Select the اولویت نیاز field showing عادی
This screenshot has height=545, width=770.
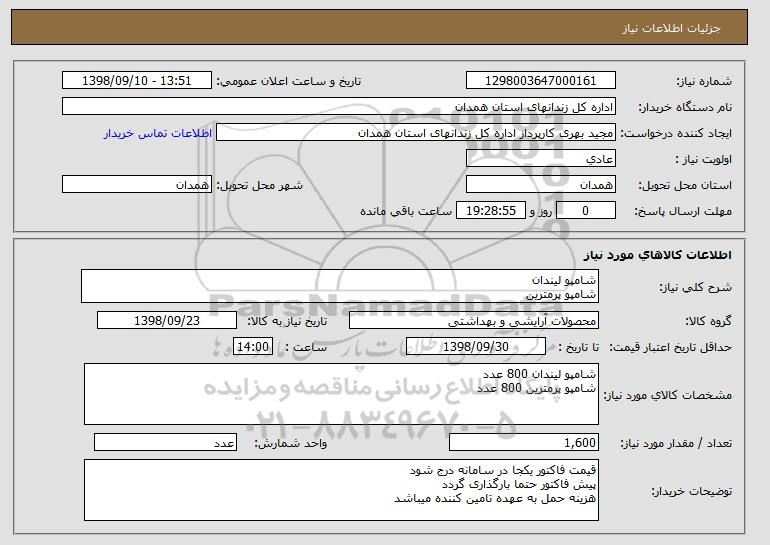pyautogui.click(x=541, y=159)
